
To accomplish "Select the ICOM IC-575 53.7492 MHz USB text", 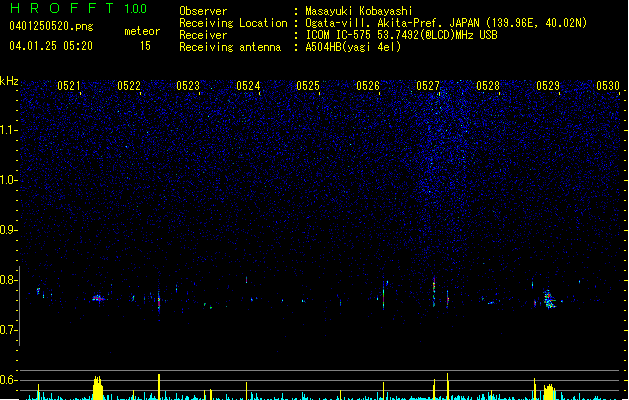I will 402,35.
